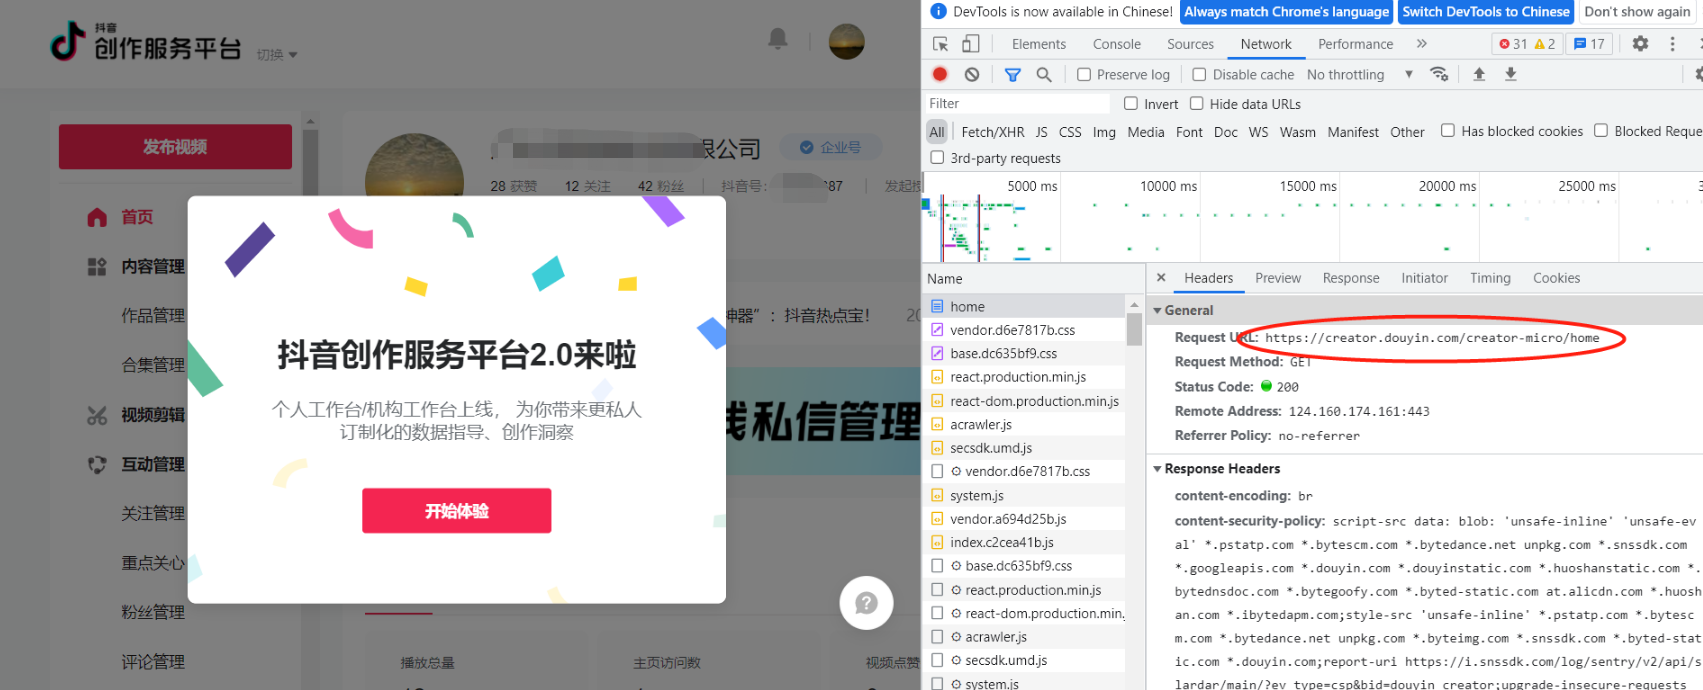This screenshot has height=690, width=1703.
Task: Click the 视频剪辑 scissors icon
Action: 97,415
